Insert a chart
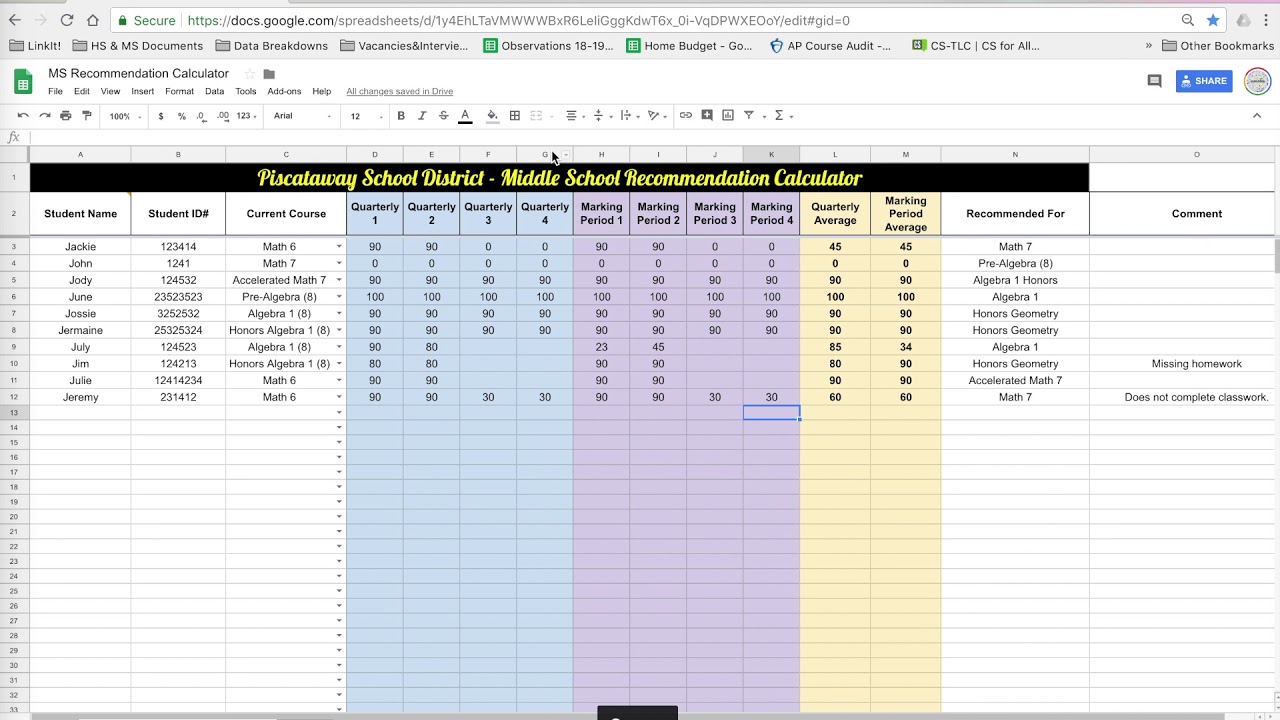 click(728, 116)
